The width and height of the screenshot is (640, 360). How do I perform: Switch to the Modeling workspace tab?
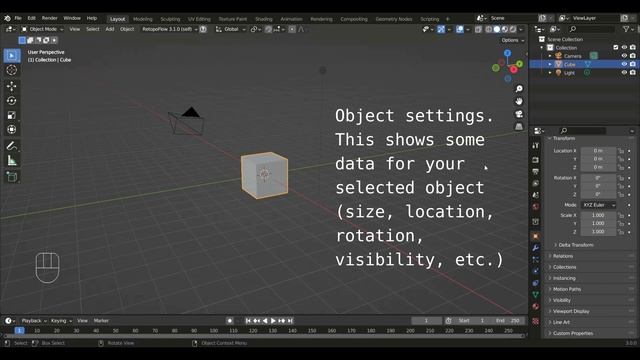coord(142,19)
